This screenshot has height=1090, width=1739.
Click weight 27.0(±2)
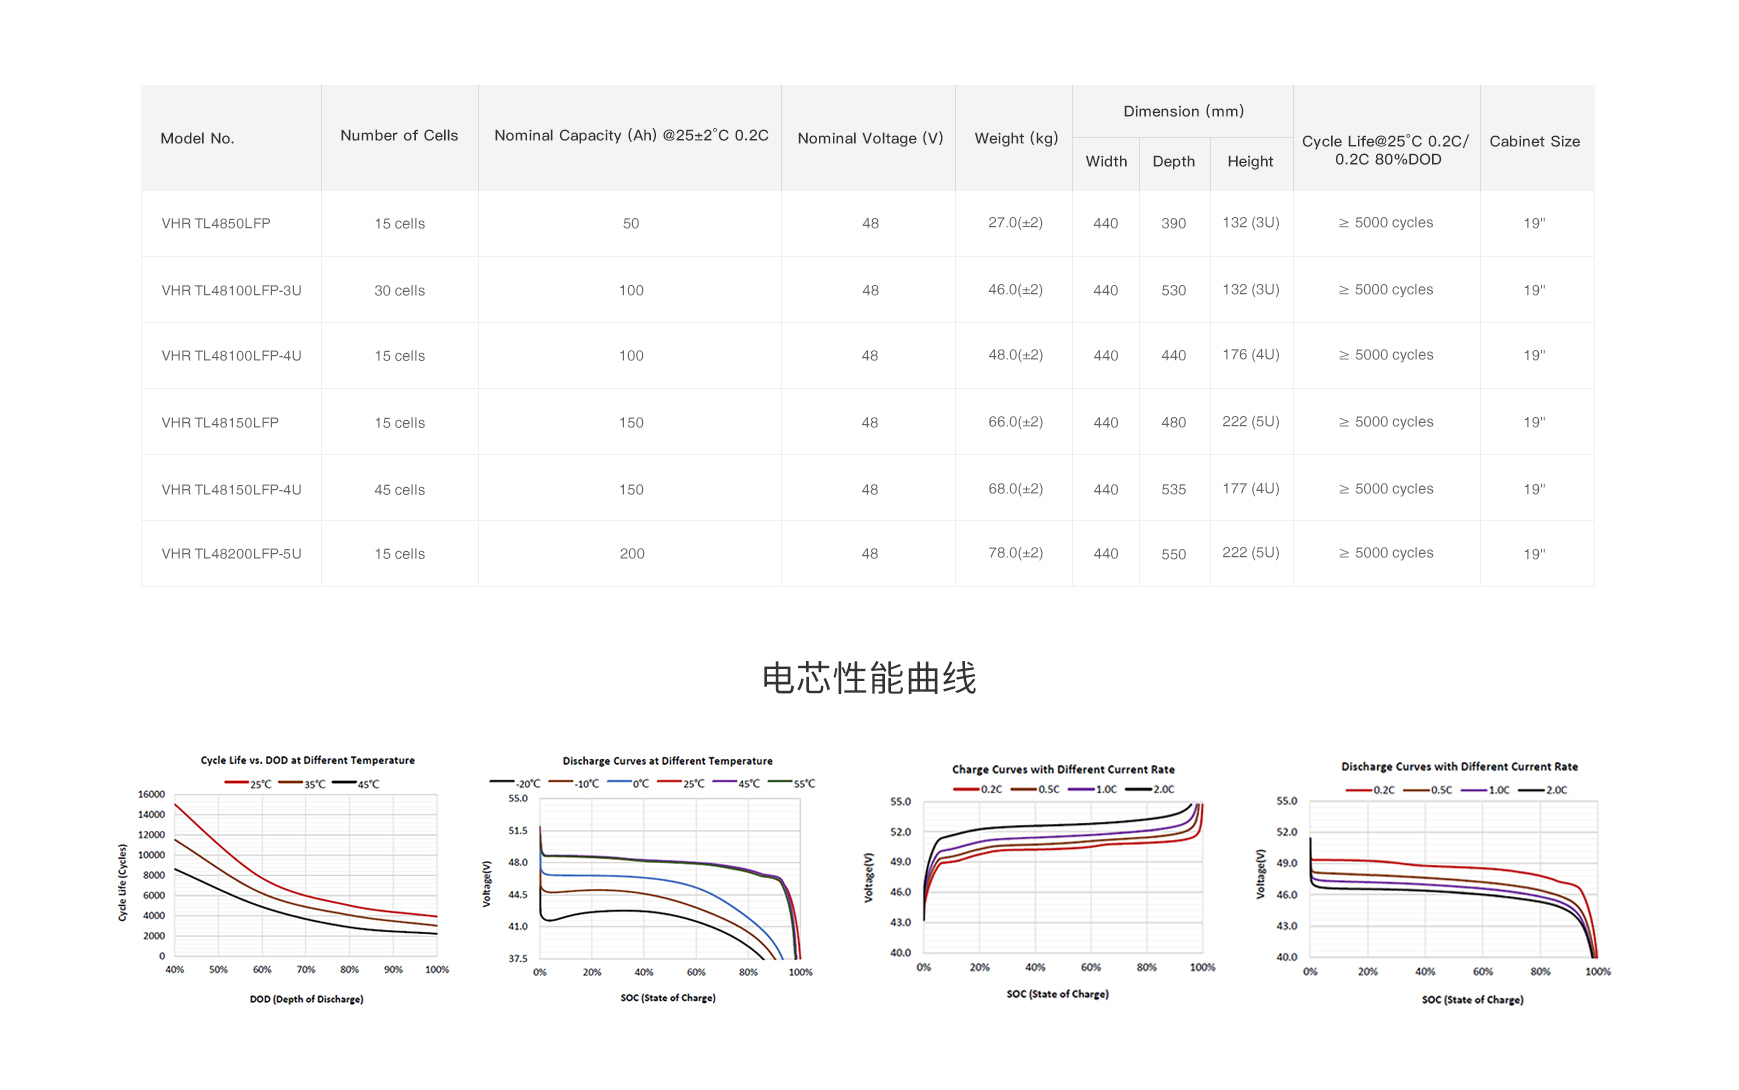click(x=1015, y=222)
